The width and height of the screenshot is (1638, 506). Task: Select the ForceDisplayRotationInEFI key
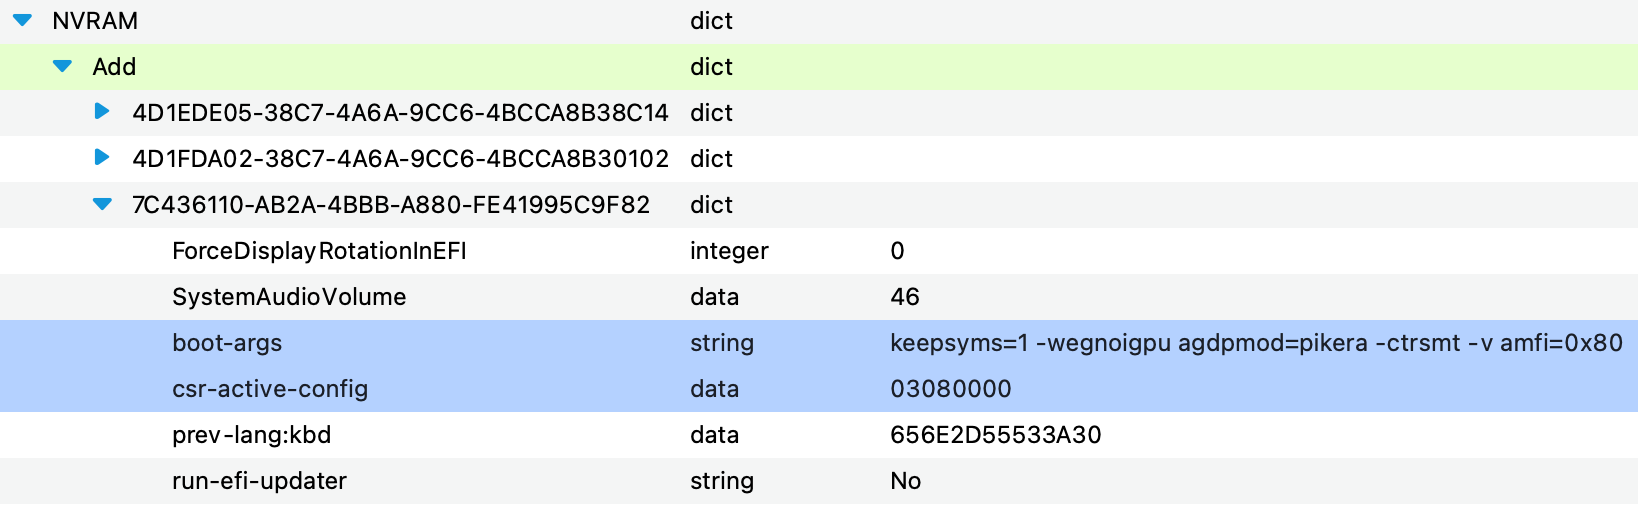[319, 251]
